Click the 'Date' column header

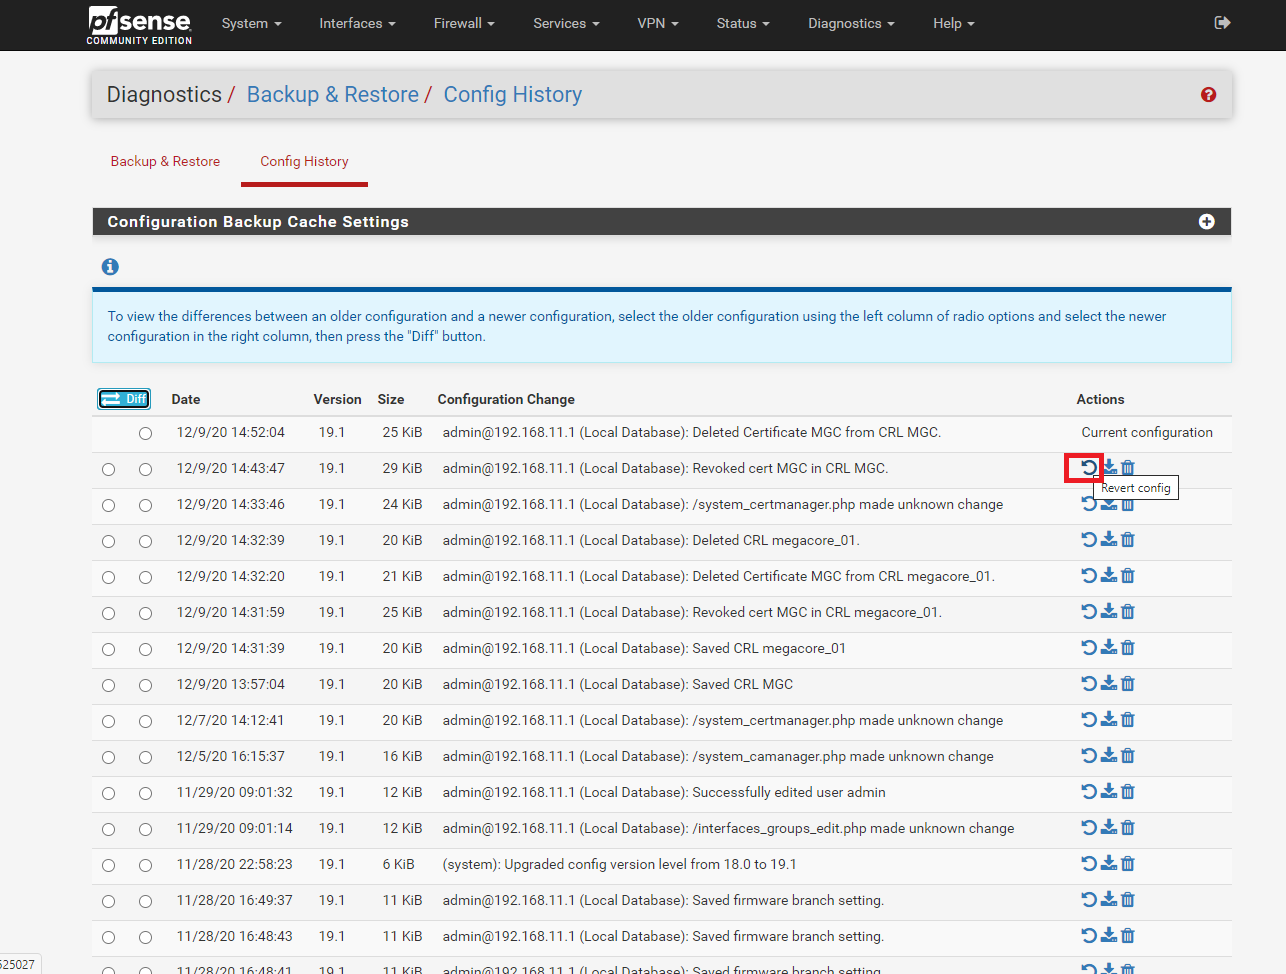point(186,399)
